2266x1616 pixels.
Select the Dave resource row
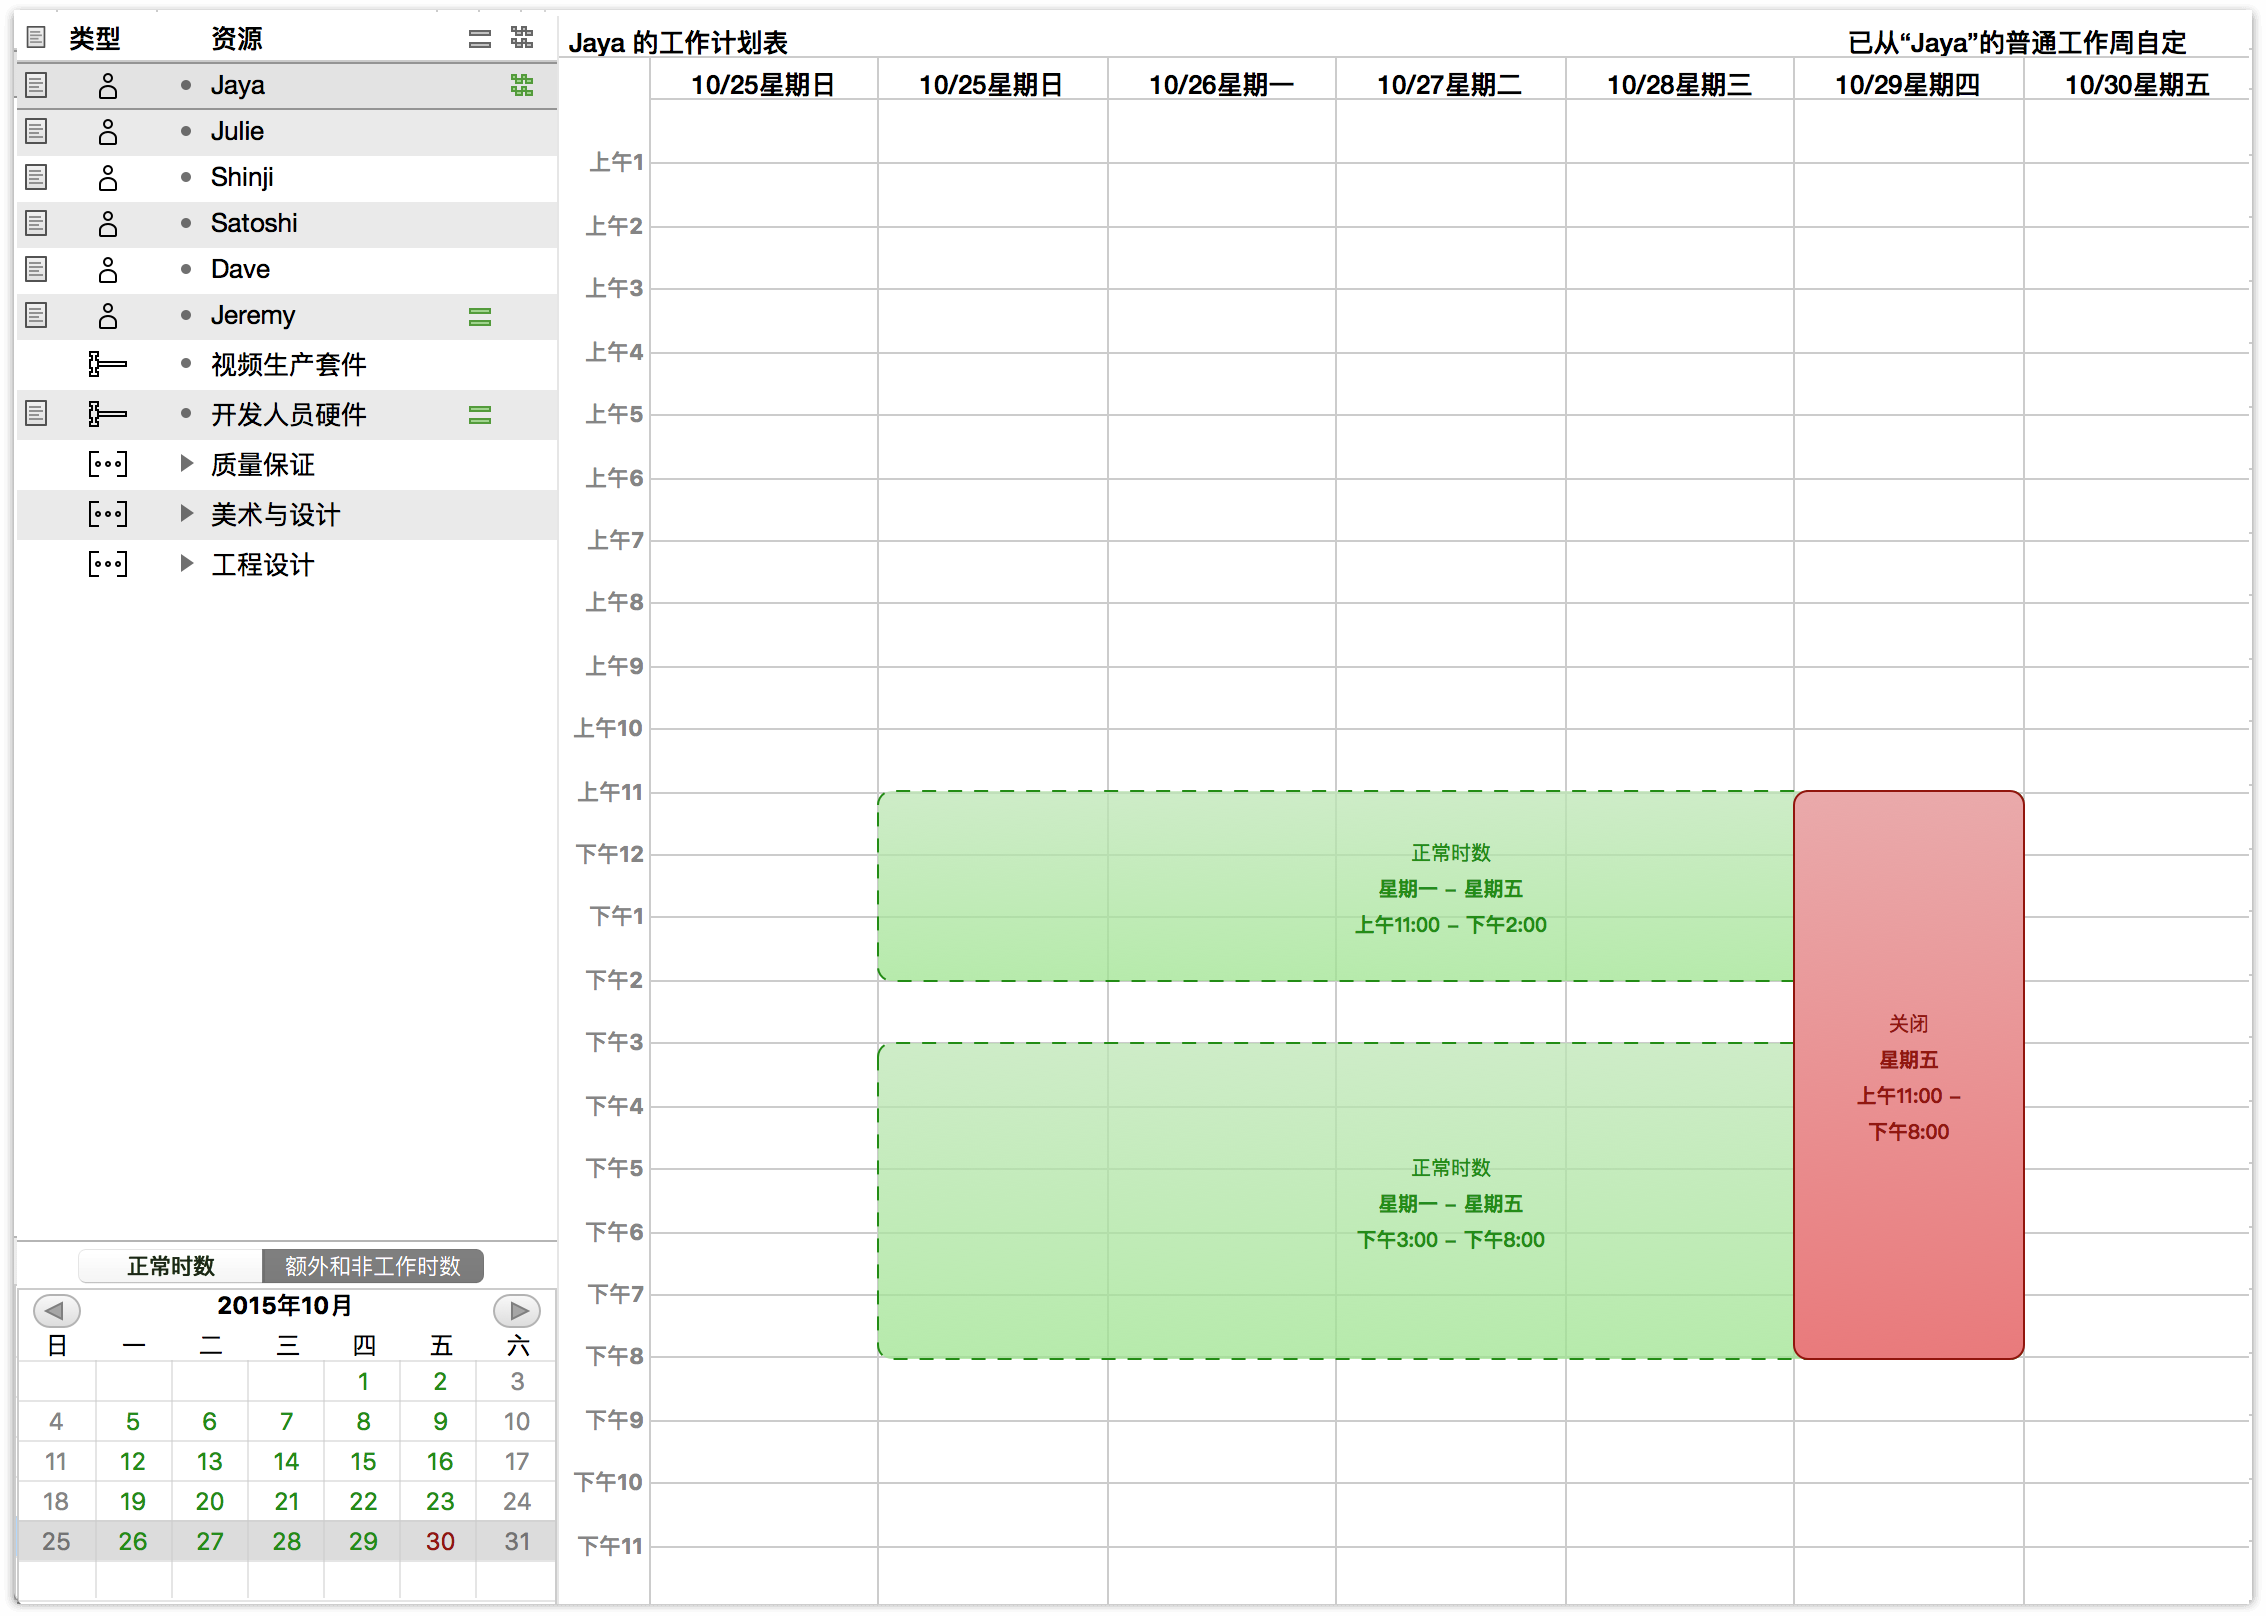[240, 269]
